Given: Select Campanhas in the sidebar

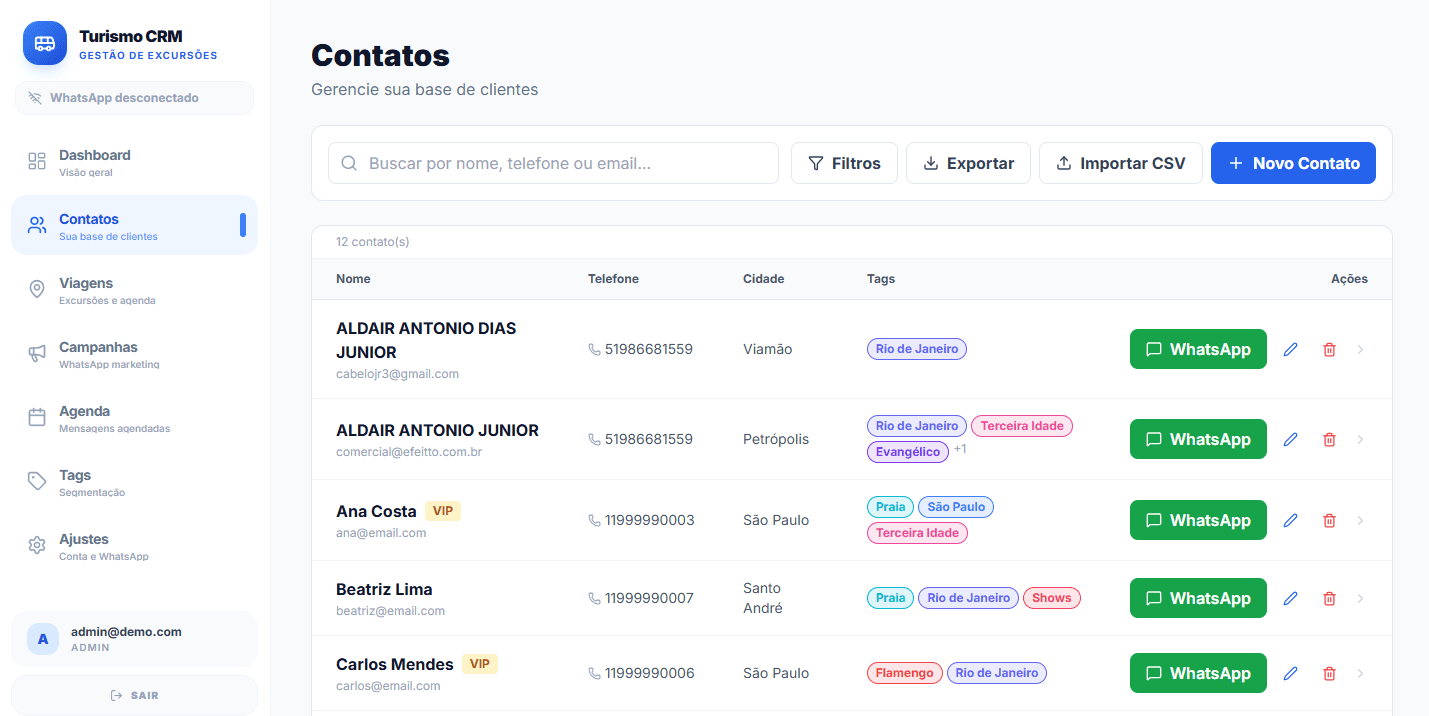Looking at the screenshot, I should [36, 351].
